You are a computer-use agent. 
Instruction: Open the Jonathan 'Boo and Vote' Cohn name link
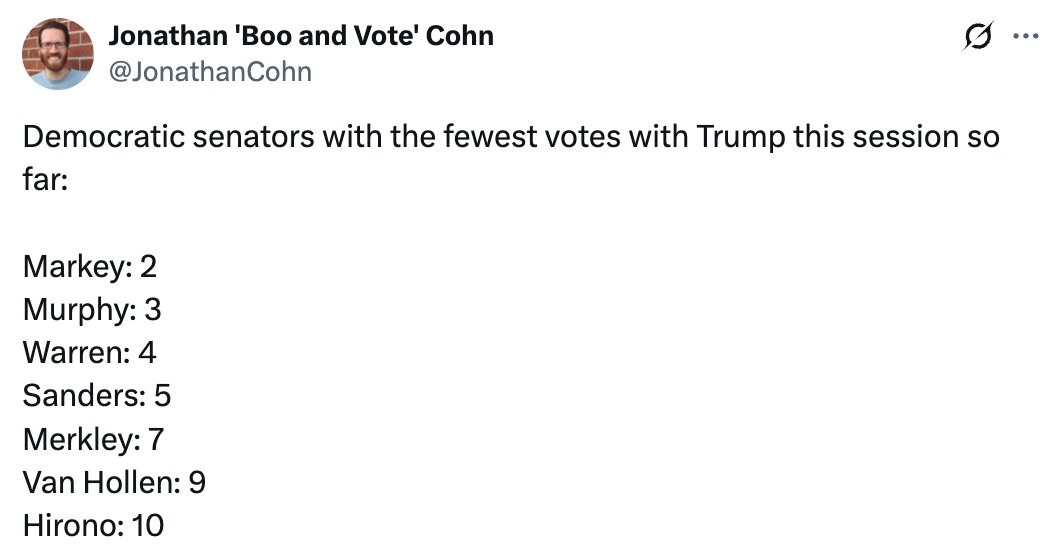[300, 36]
